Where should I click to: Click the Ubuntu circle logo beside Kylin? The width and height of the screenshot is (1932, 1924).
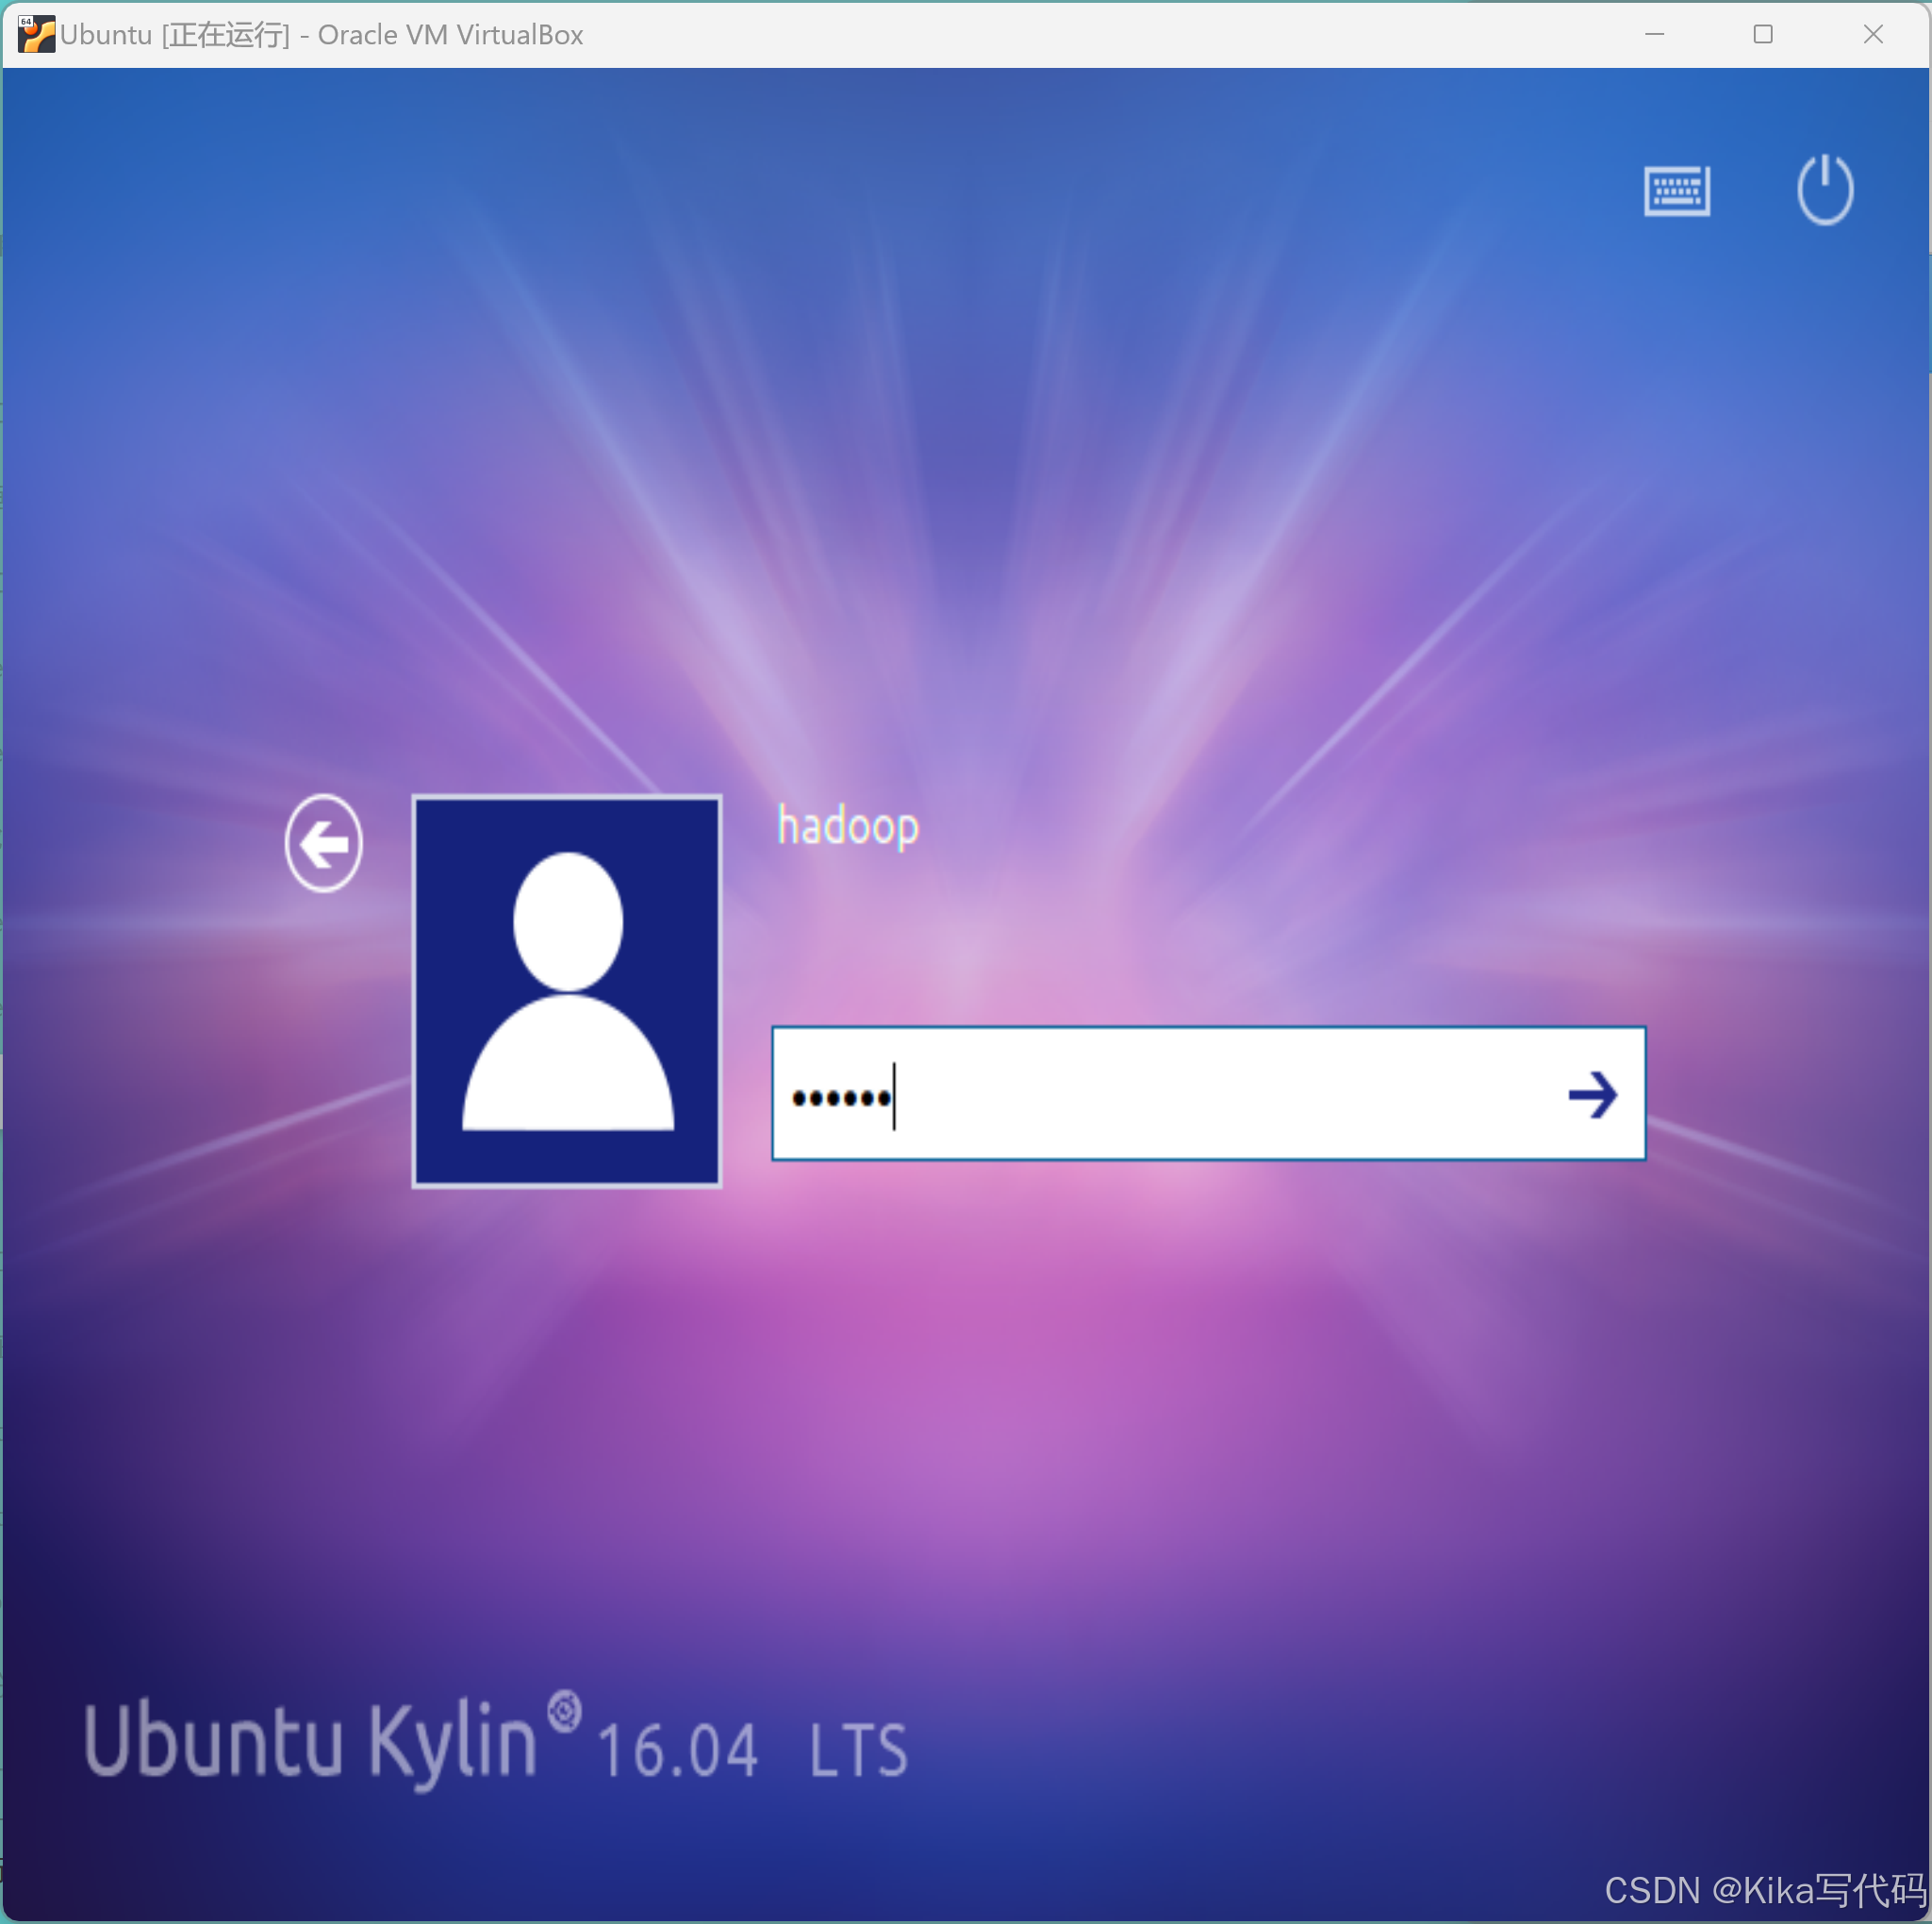564,1711
